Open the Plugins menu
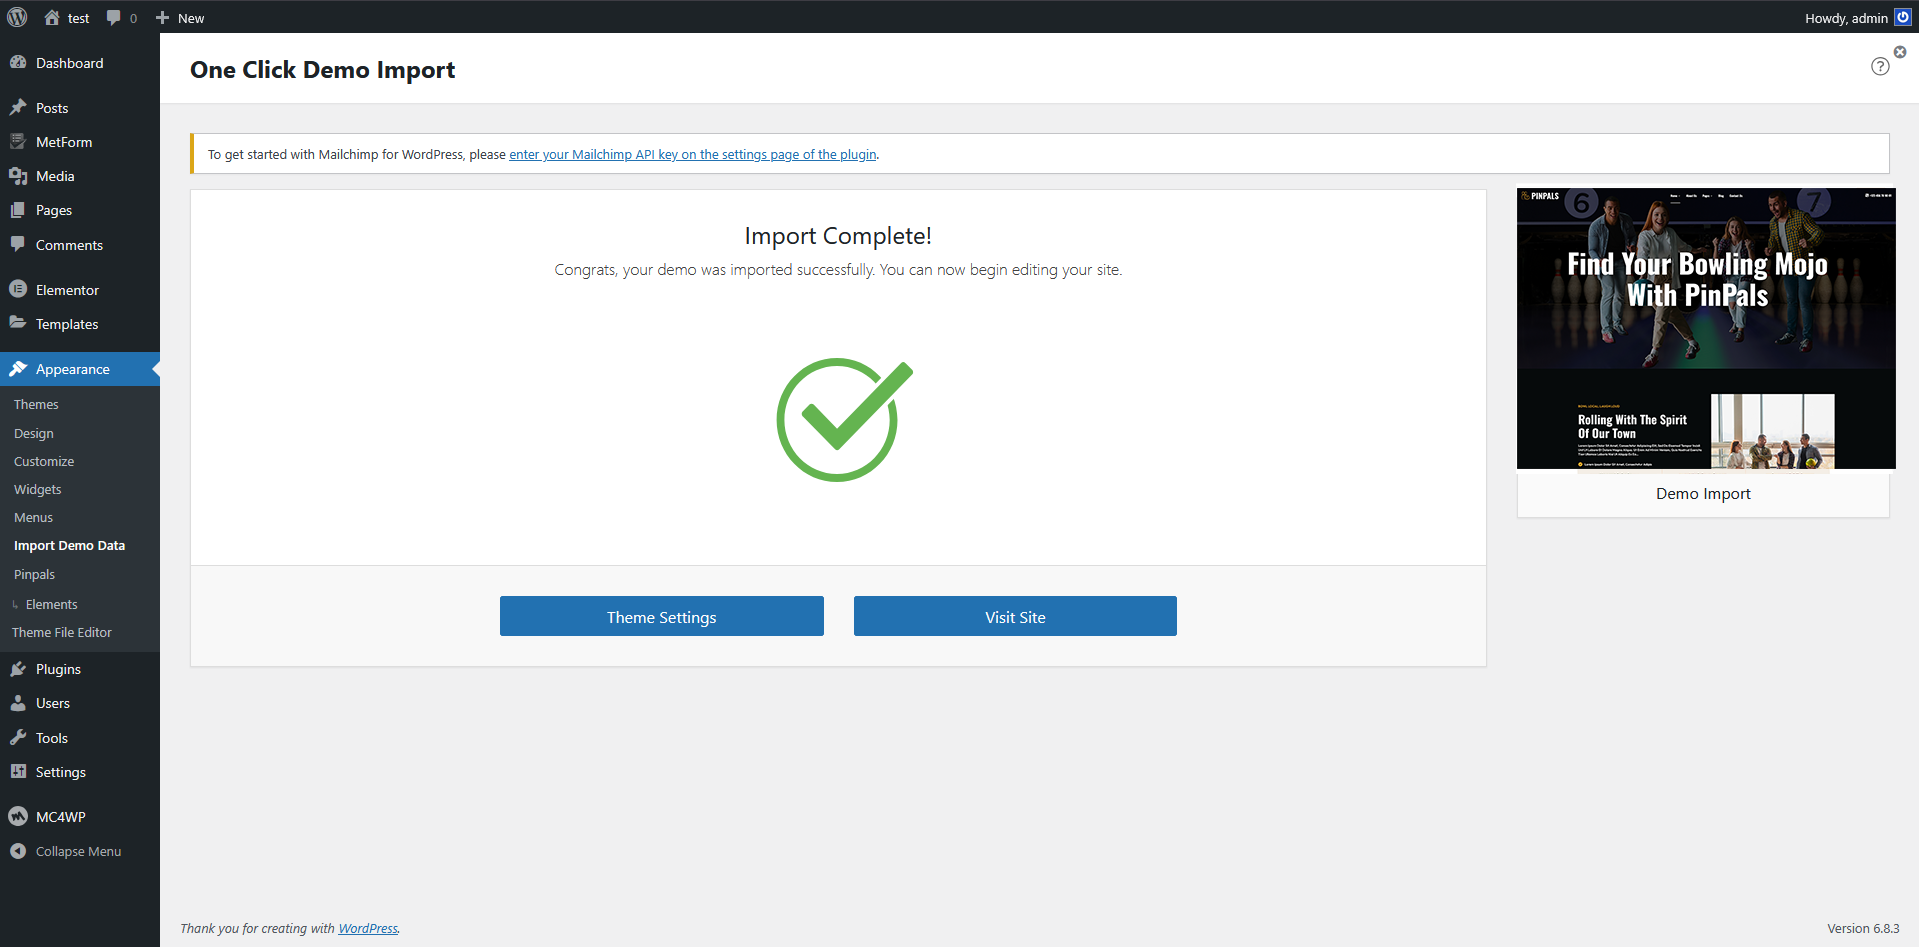The width and height of the screenshot is (1919, 947). point(58,669)
